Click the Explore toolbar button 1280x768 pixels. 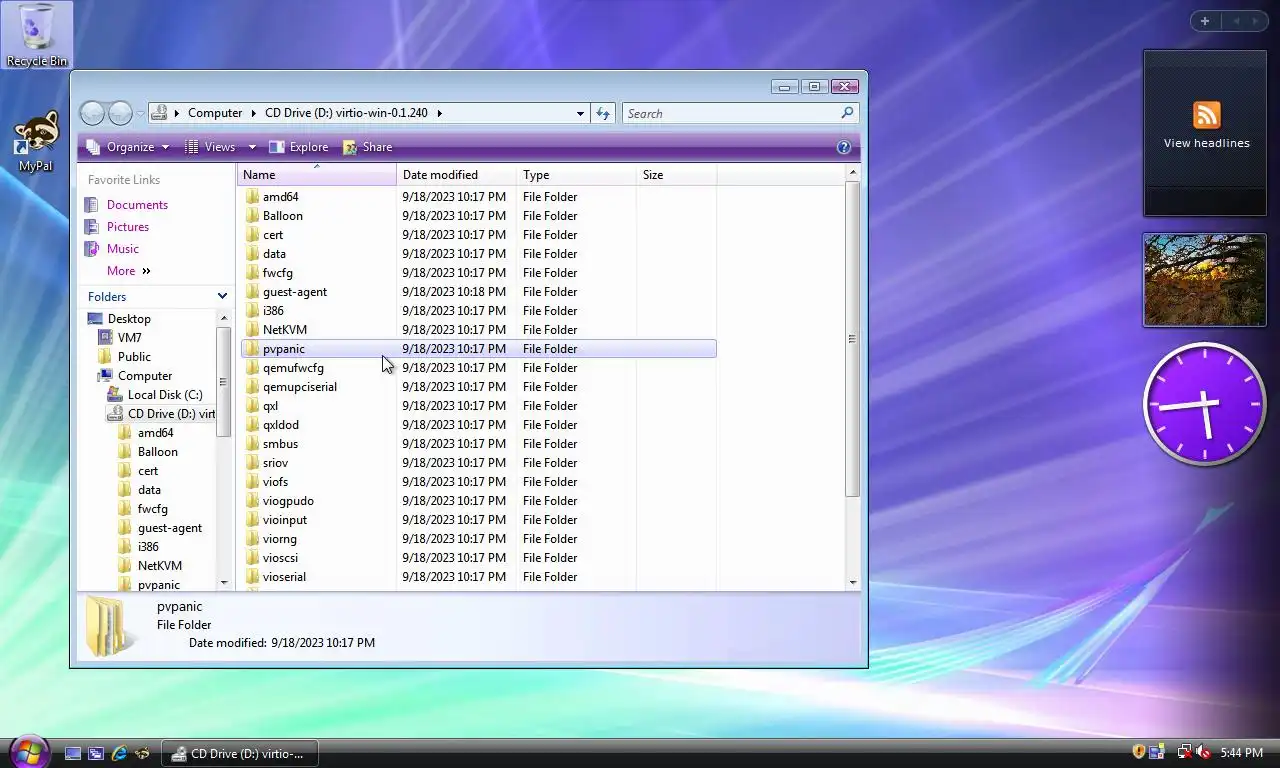click(298, 147)
